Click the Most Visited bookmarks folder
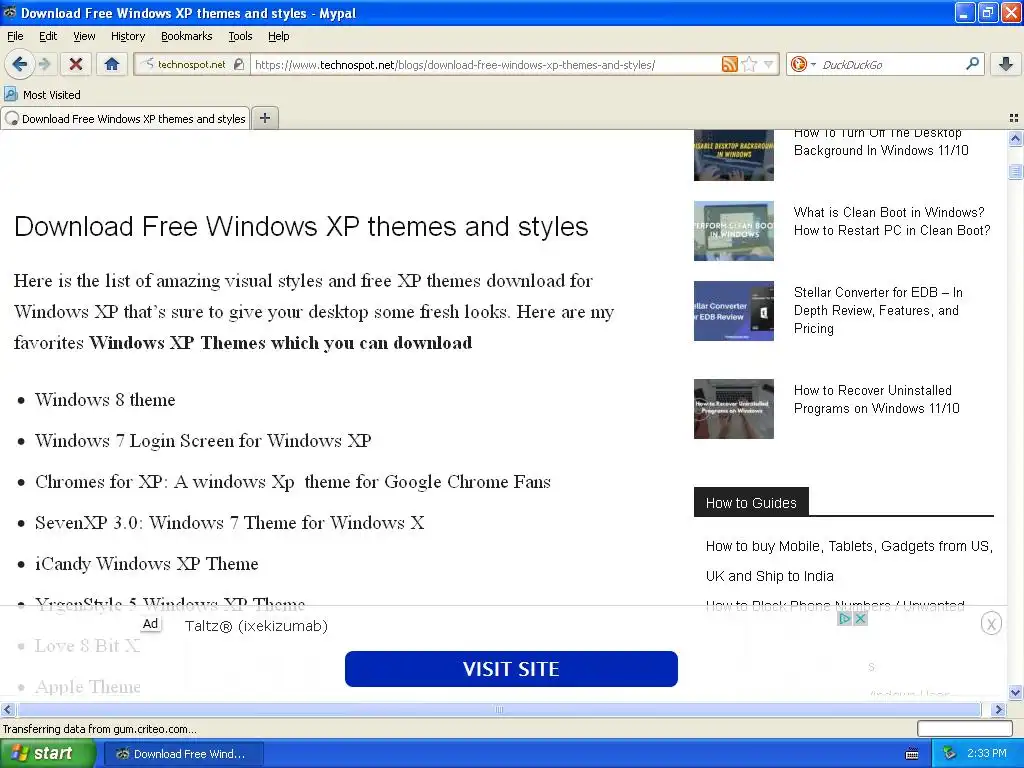The height and width of the screenshot is (768, 1024). coord(43,95)
